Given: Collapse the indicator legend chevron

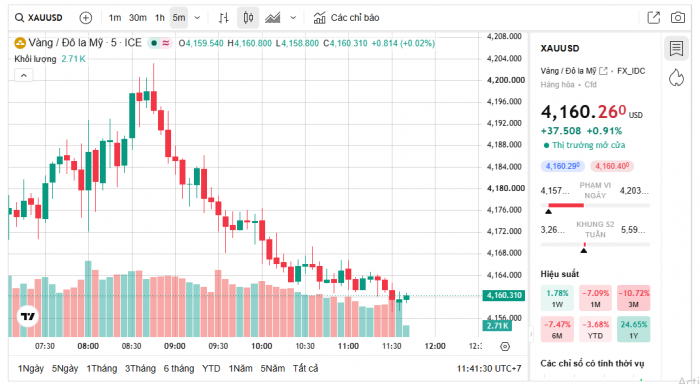Looking at the screenshot, I should click(24, 75).
